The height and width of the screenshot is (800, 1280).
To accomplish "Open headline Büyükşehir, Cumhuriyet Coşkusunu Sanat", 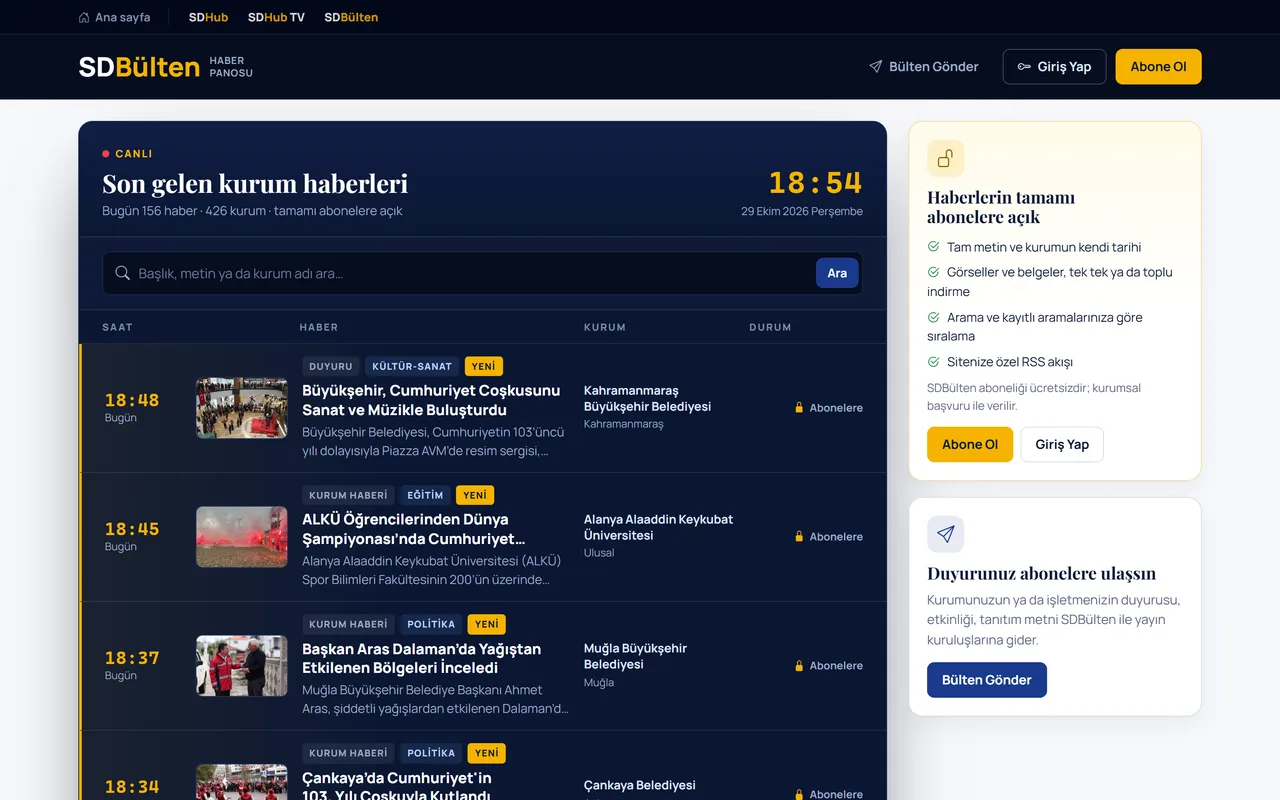I will point(431,400).
